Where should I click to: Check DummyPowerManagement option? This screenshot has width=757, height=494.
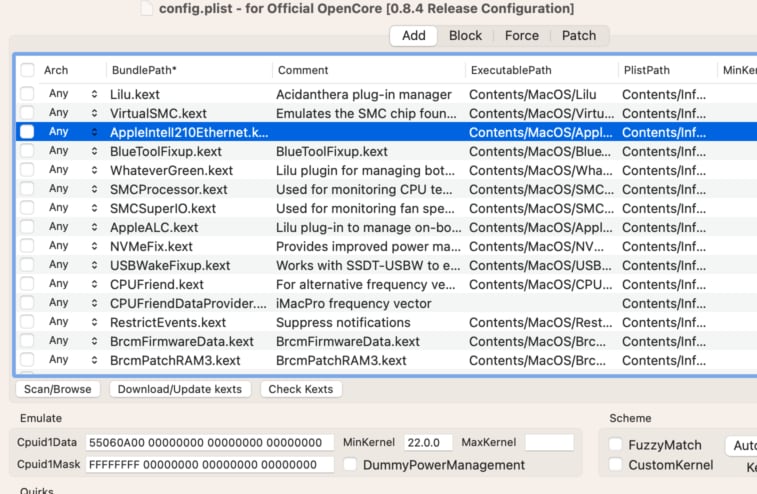pos(350,465)
